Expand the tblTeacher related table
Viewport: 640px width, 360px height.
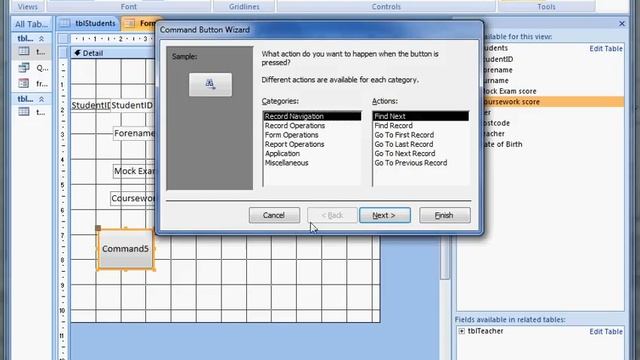(x=462, y=331)
